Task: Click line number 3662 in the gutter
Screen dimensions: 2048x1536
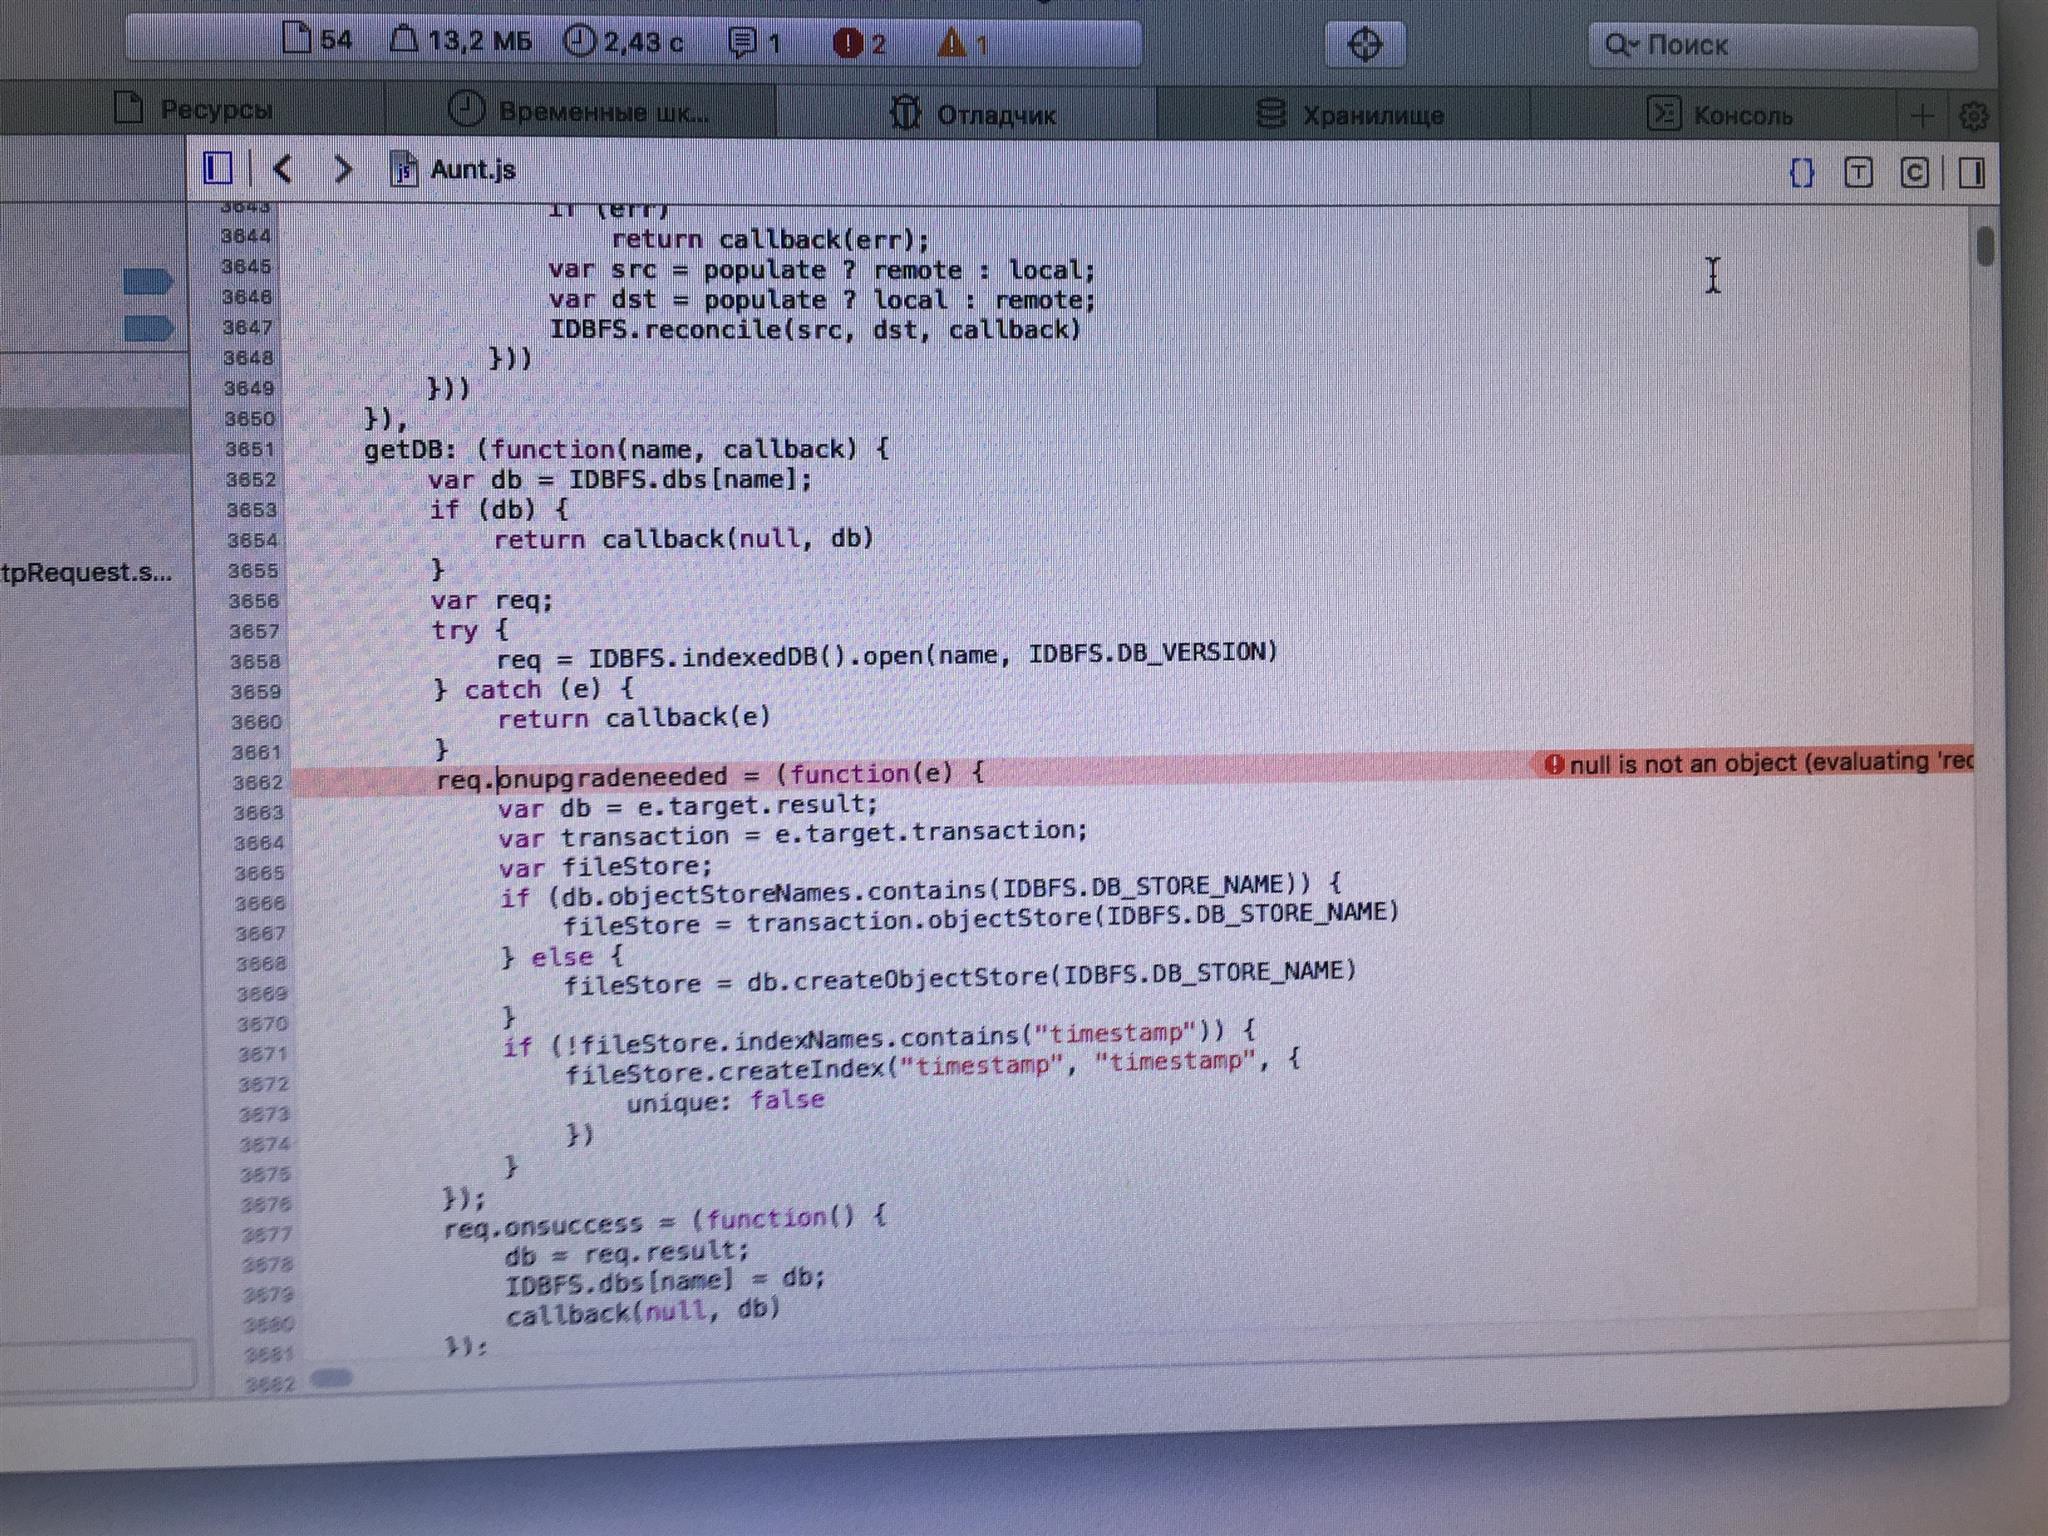Action: click(x=258, y=782)
